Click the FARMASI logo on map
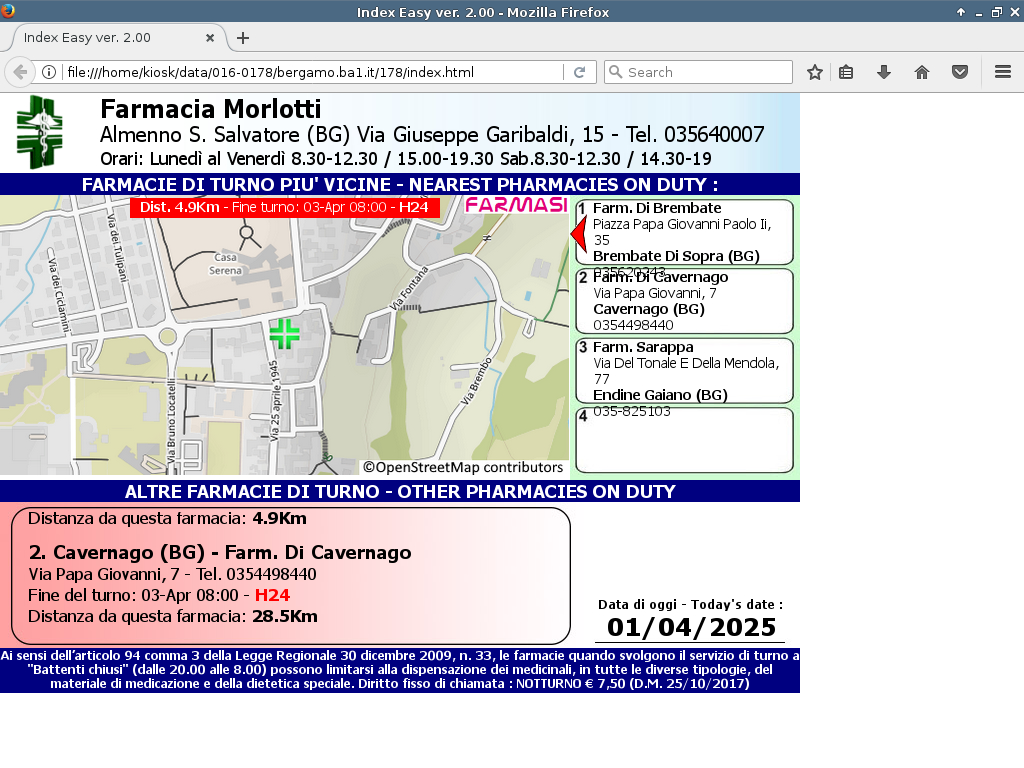This screenshot has height=768, width=1024. pyautogui.click(x=516, y=205)
